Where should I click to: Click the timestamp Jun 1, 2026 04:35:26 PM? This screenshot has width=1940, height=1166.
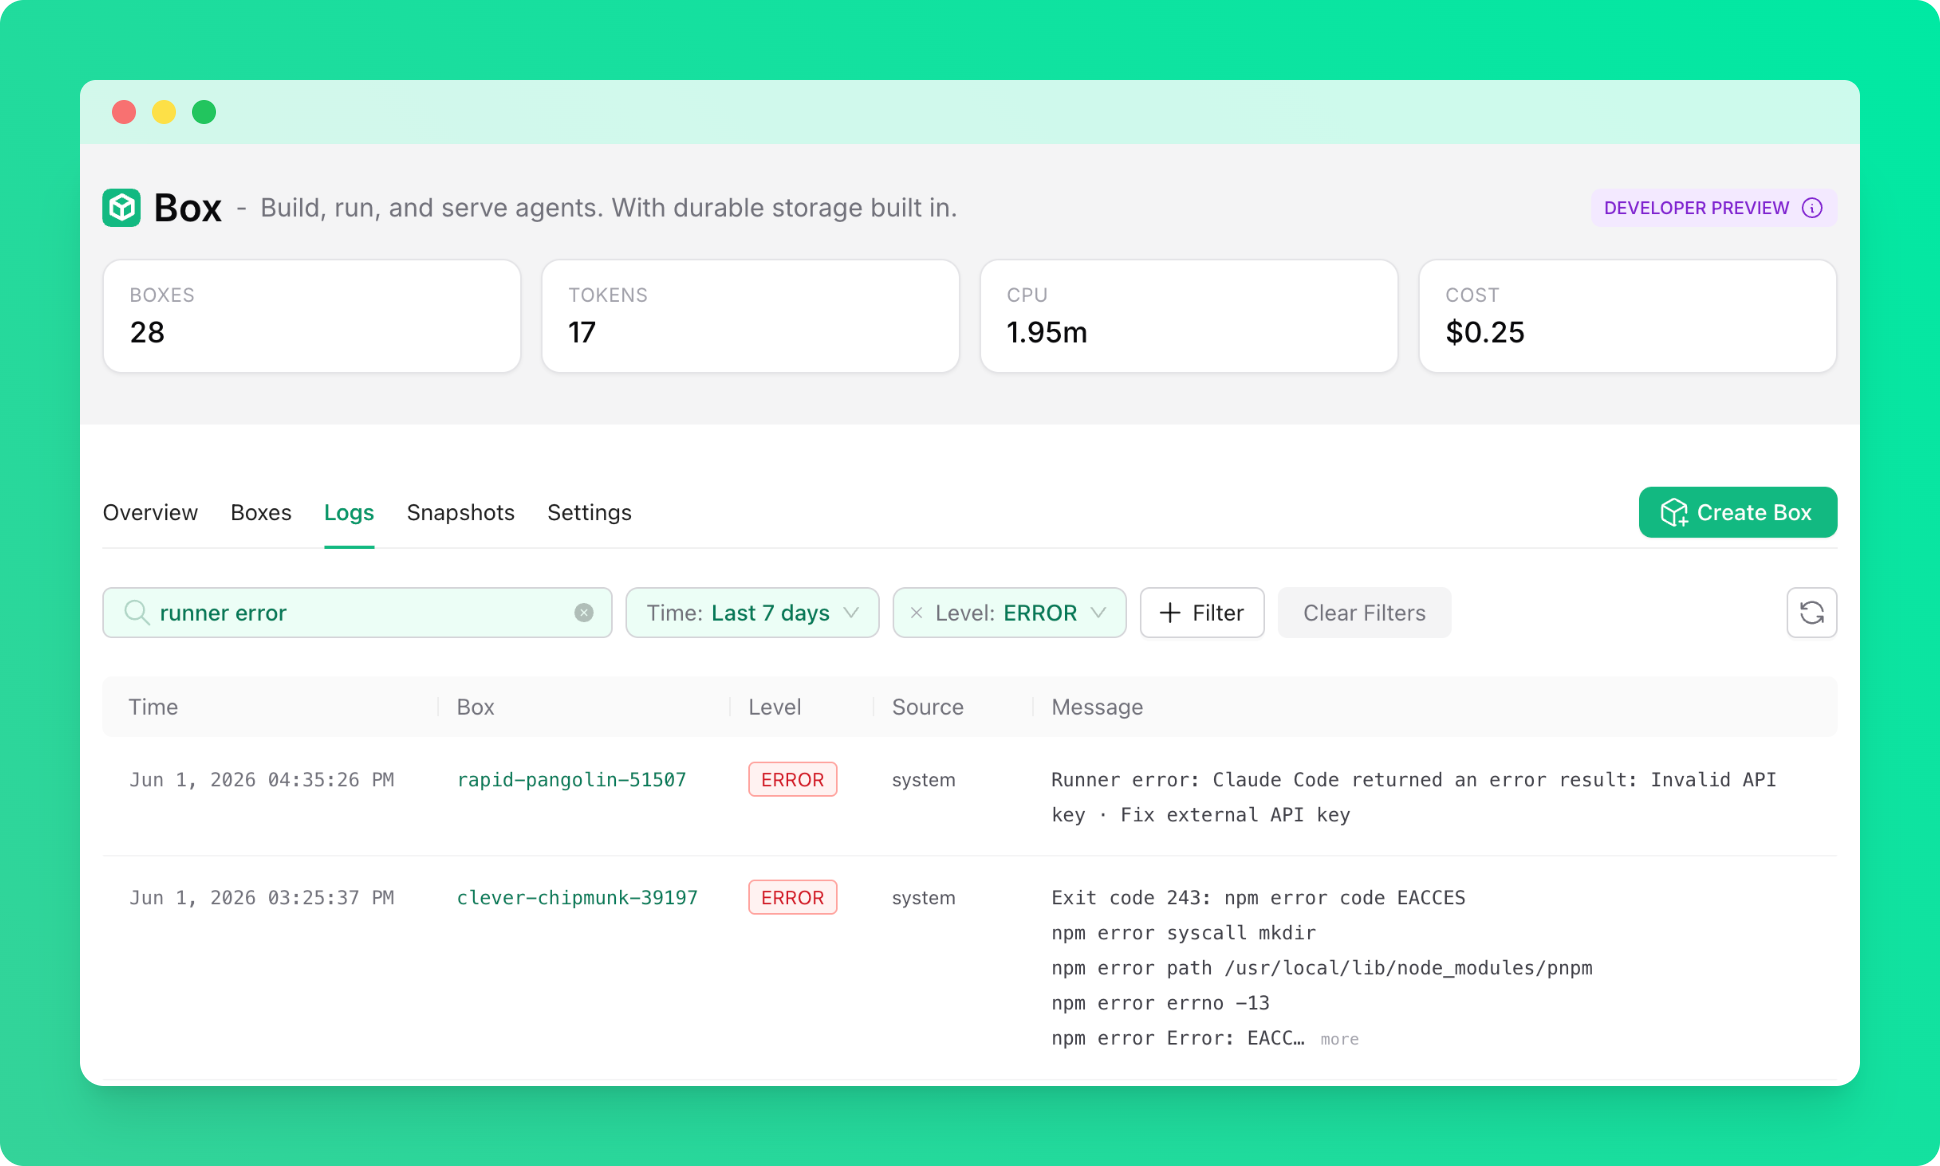pyautogui.click(x=262, y=780)
